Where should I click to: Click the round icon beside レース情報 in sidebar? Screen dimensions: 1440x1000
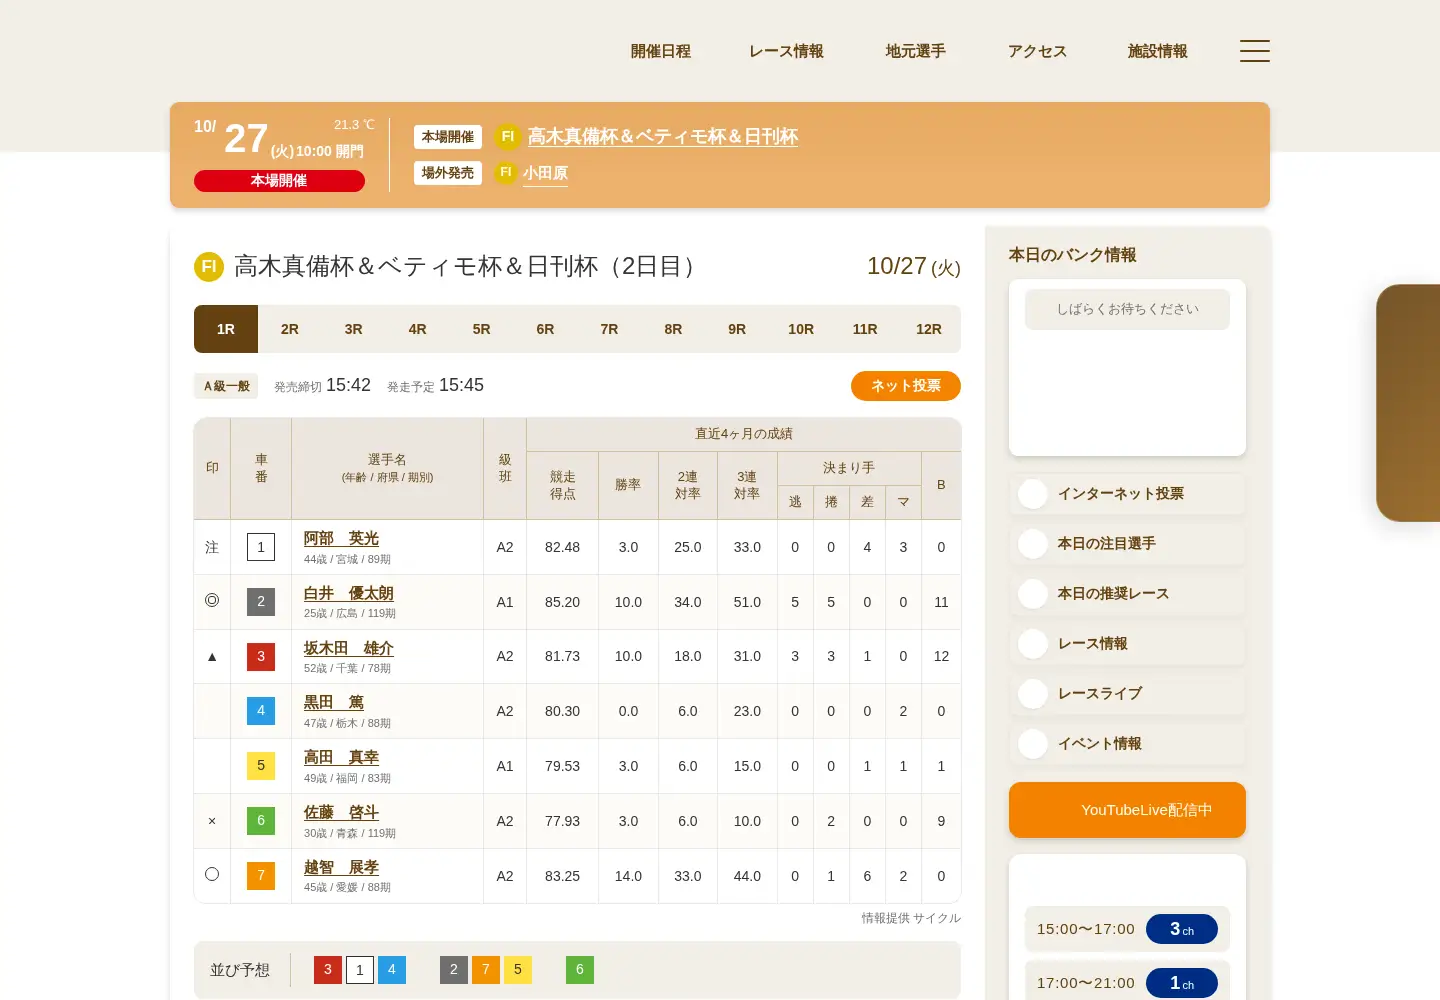click(x=1033, y=643)
